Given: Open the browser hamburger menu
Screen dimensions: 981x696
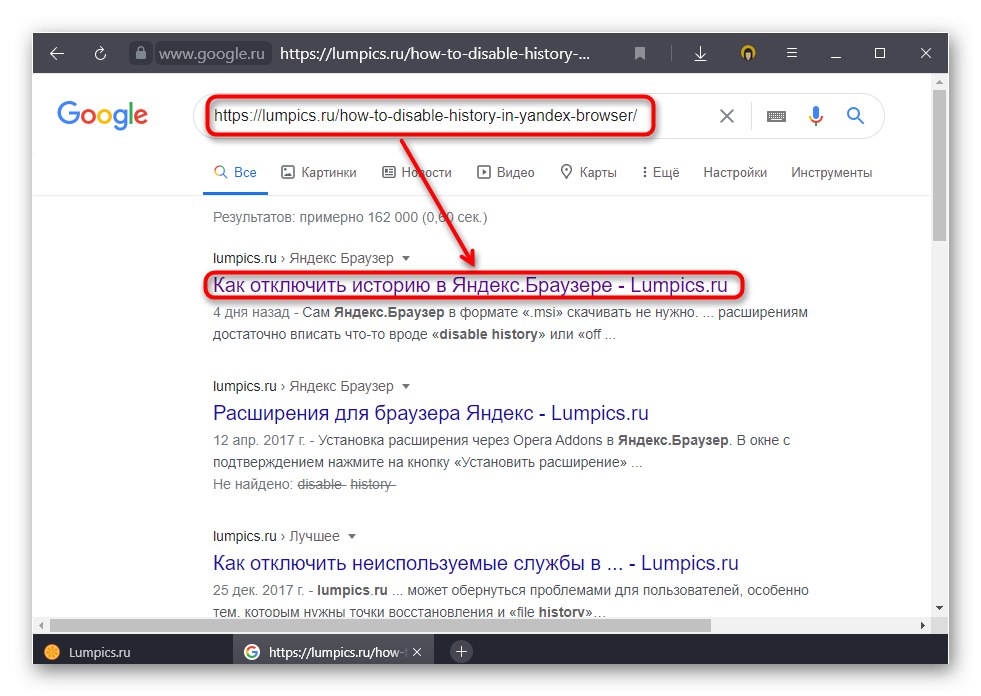Looking at the screenshot, I should pyautogui.click(x=791, y=53).
